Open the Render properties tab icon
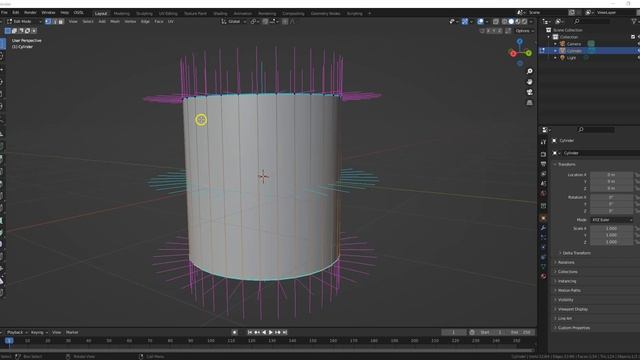640x360 pixels. coord(543,154)
